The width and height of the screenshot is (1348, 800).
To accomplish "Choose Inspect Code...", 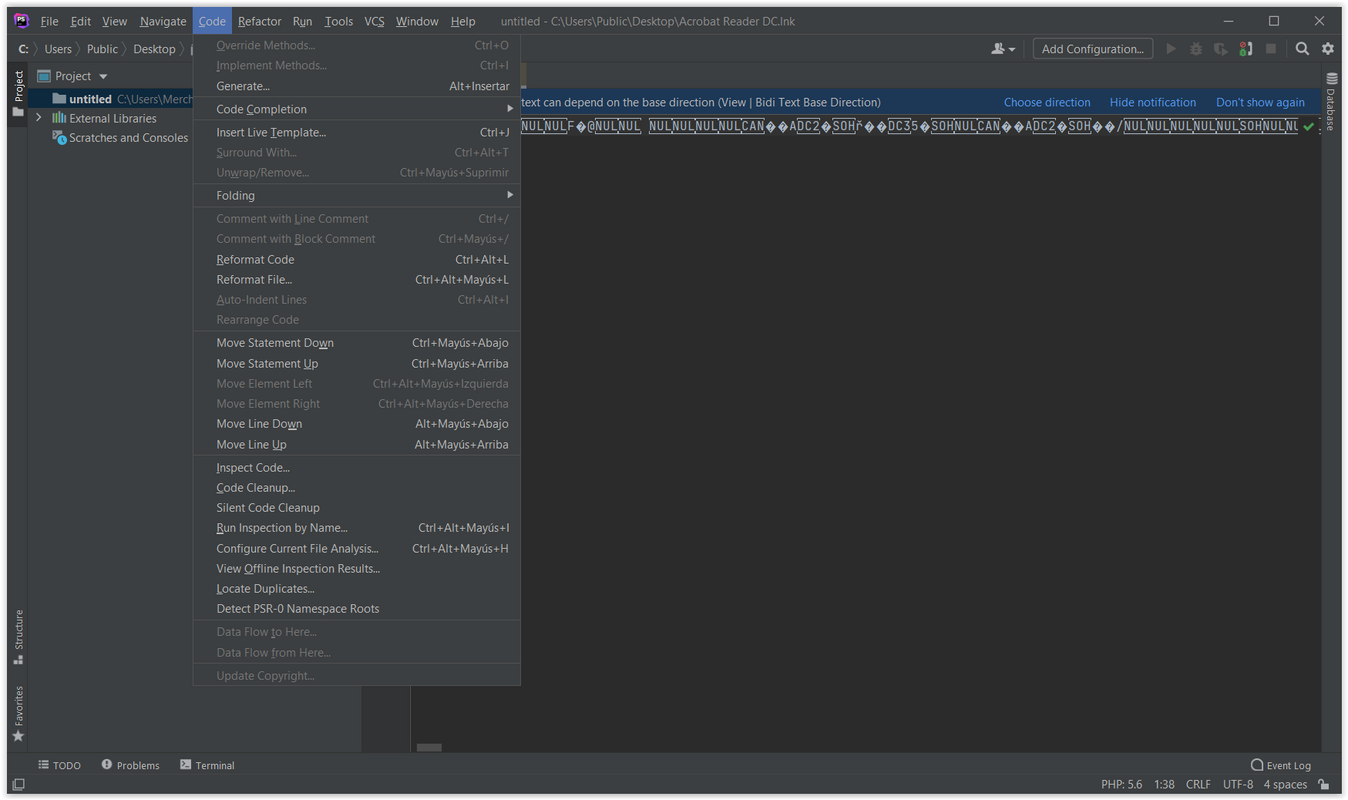I will click(357, 467).
